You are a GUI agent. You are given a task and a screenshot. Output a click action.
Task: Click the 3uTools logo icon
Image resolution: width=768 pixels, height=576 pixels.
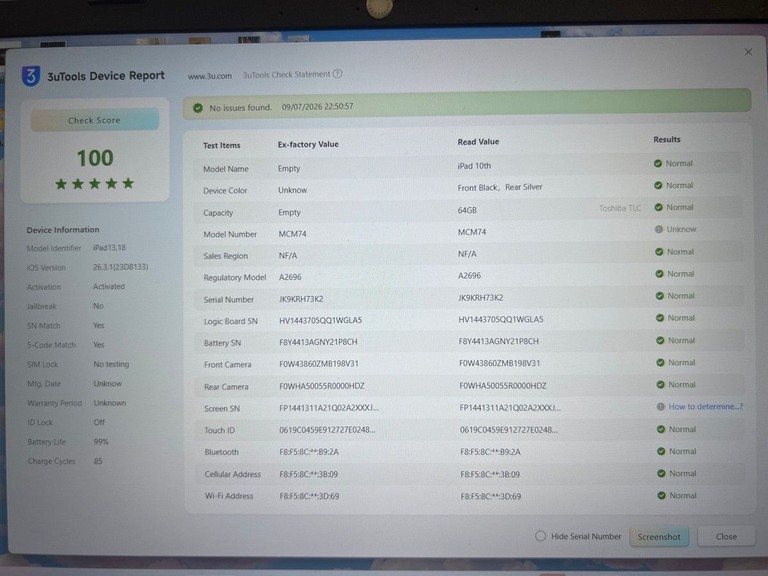click(31, 76)
